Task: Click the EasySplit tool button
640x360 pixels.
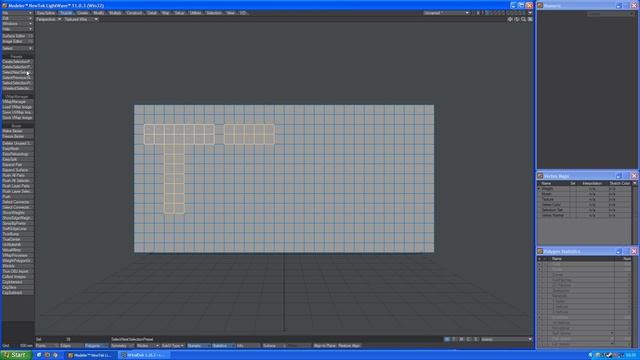Action: point(17,159)
